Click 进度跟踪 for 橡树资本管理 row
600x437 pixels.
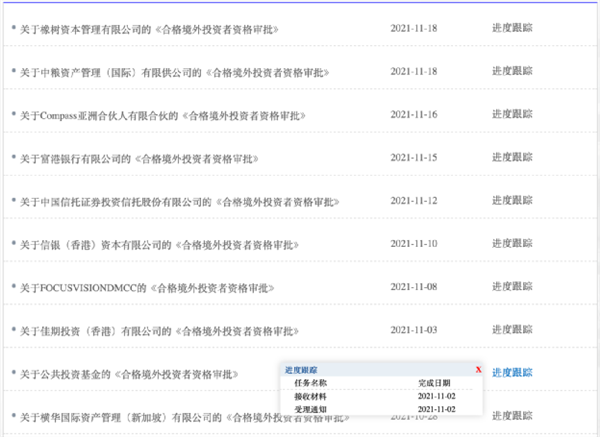[x=512, y=28]
